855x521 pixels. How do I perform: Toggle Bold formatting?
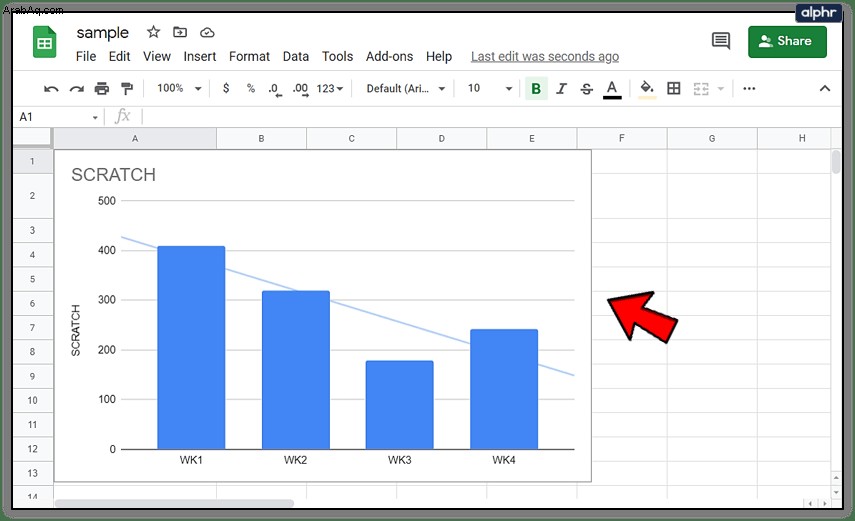point(536,88)
